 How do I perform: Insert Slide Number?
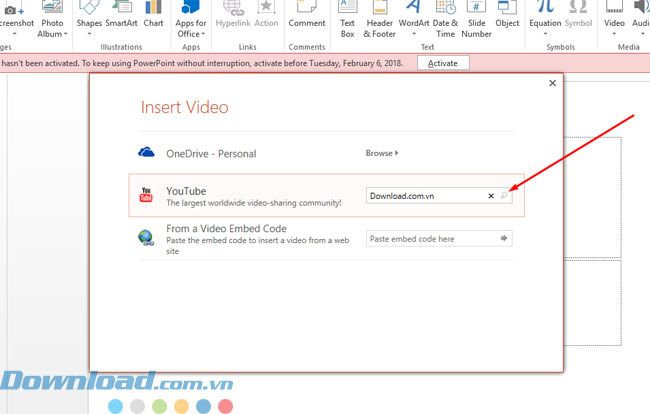tap(476, 20)
